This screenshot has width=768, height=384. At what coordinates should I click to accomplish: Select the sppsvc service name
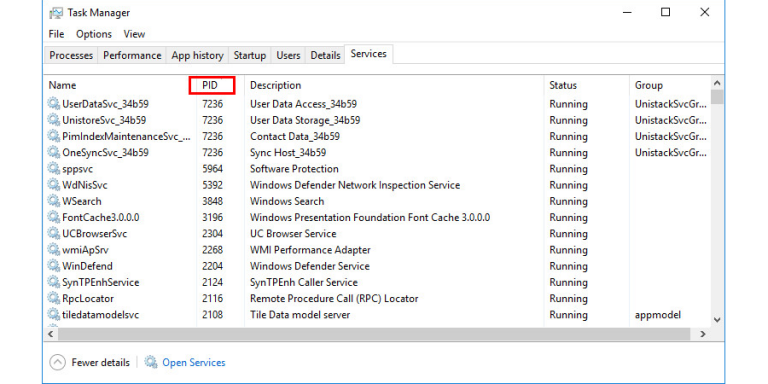click(x=77, y=168)
